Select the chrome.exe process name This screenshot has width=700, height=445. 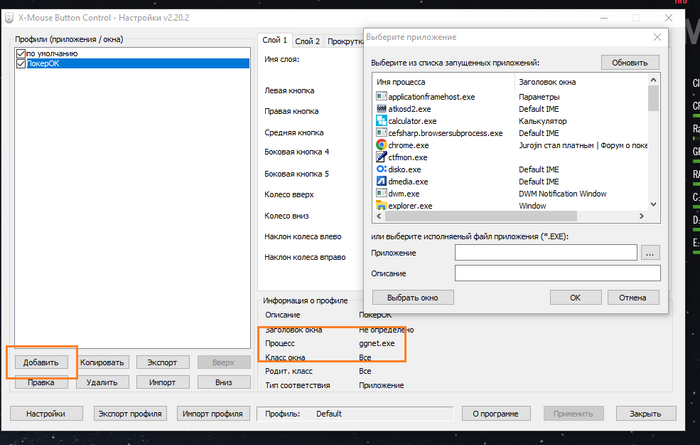408,145
